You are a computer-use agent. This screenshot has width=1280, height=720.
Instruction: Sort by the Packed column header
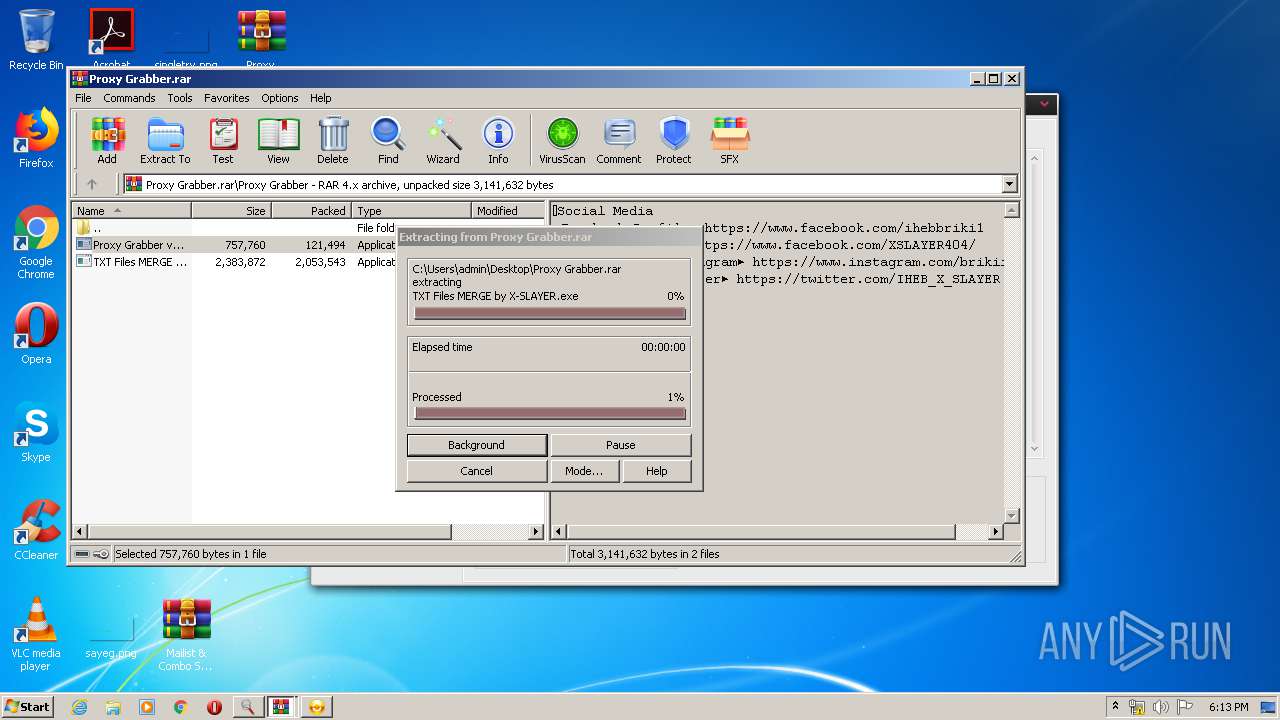pos(311,211)
